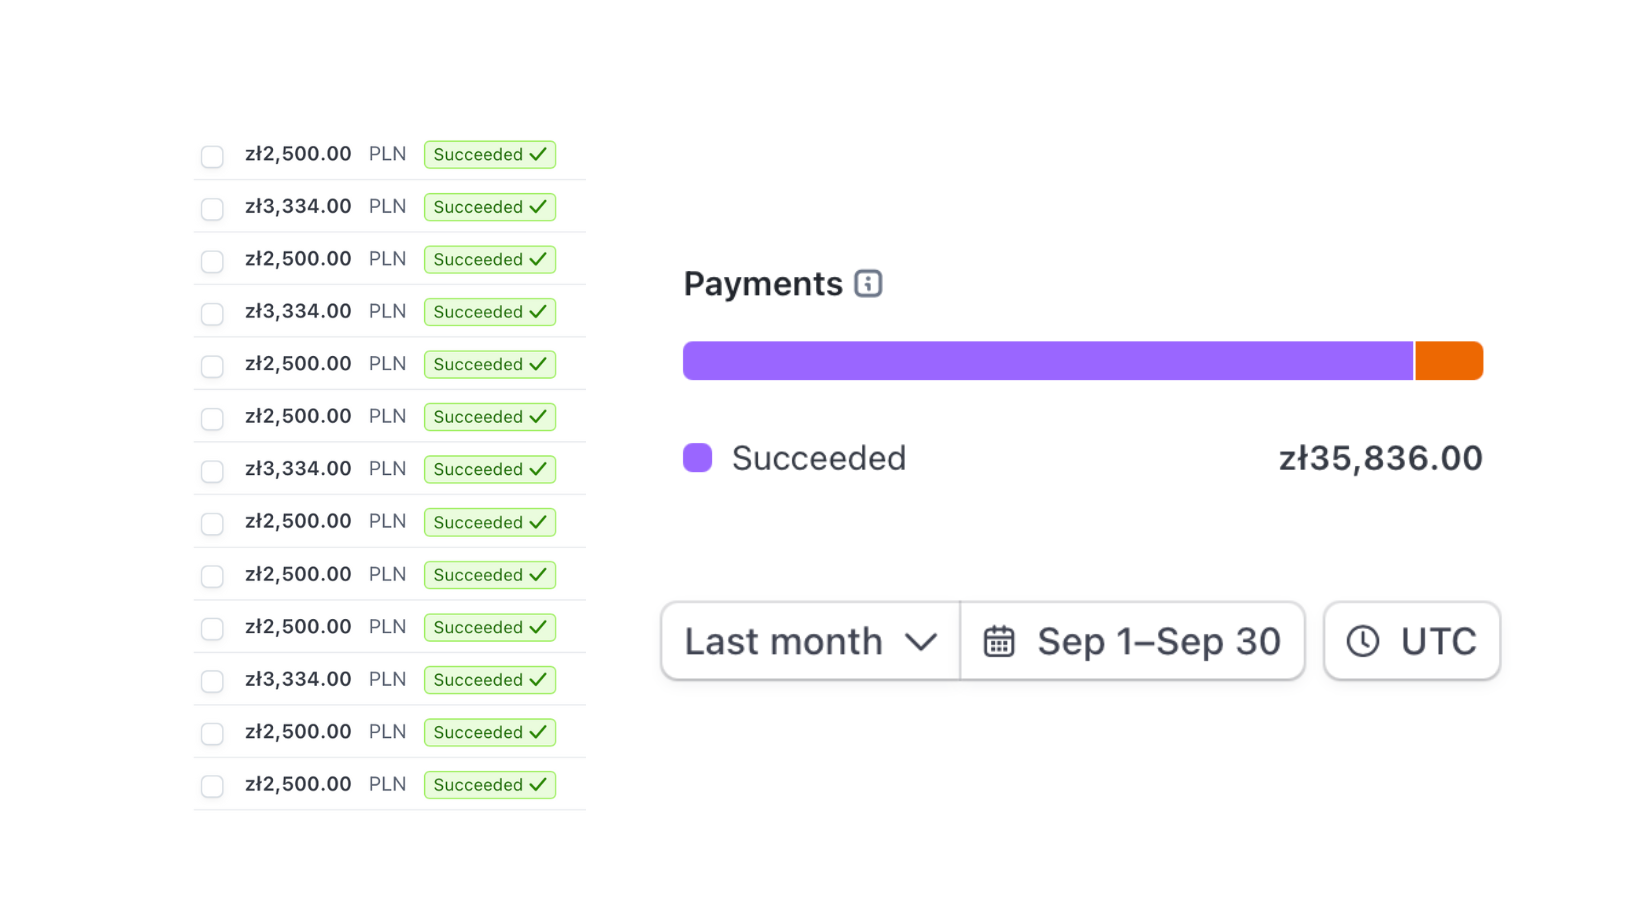The height and width of the screenshot is (924, 1640).
Task: Click the checkmark on the last Succeeded badge
Action: click(538, 785)
